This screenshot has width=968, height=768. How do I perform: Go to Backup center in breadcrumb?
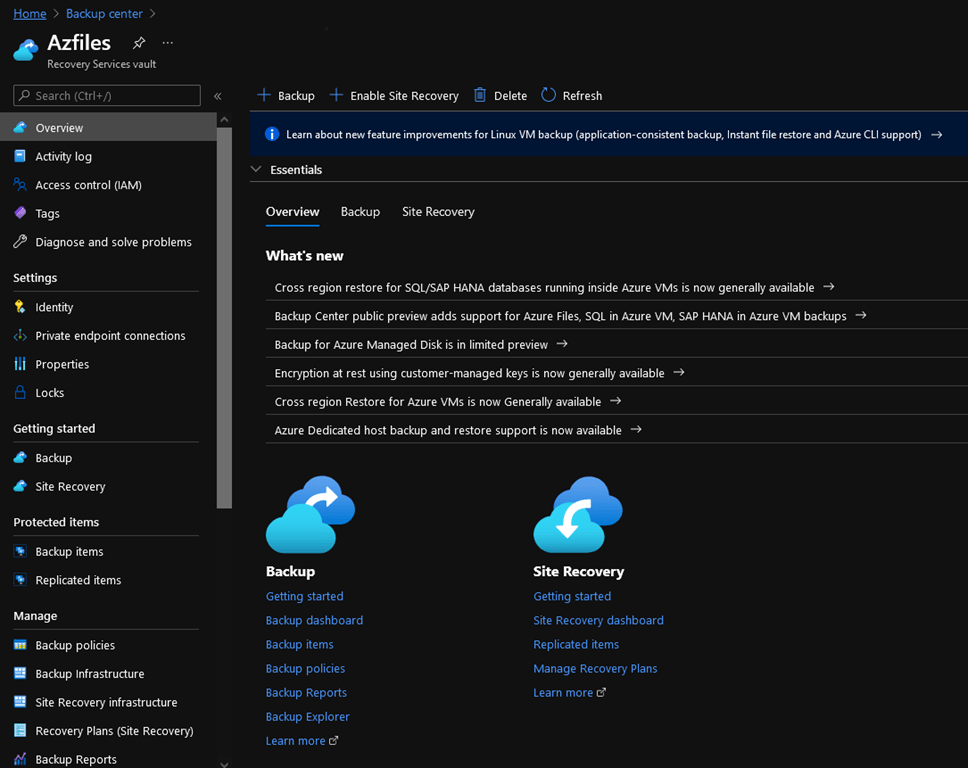click(104, 14)
